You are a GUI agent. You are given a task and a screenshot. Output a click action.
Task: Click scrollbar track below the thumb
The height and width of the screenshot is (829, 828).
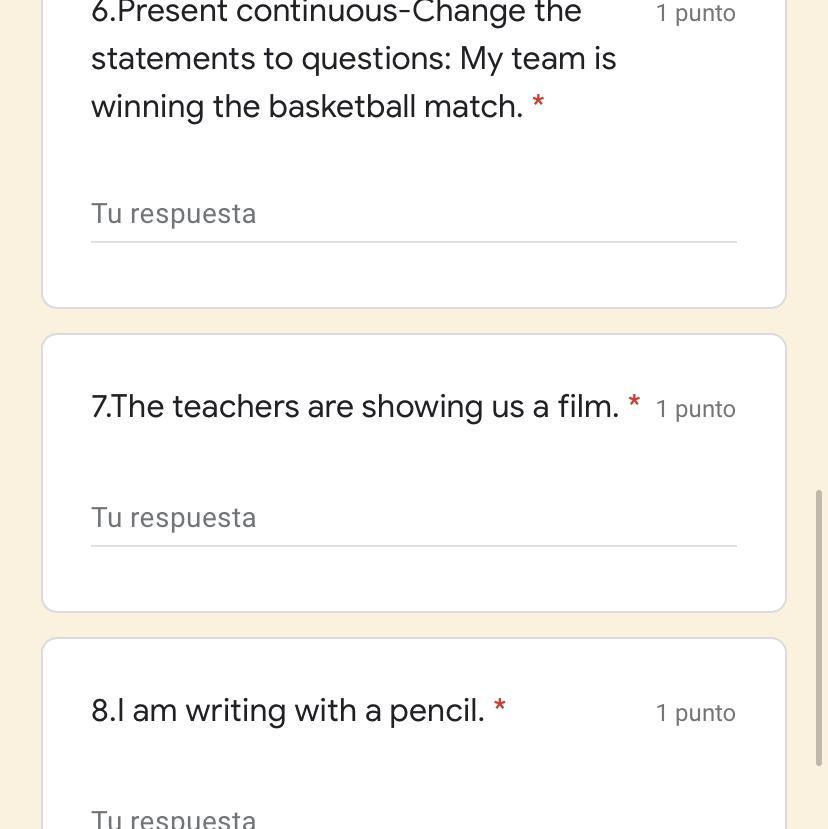click(821, 800)
